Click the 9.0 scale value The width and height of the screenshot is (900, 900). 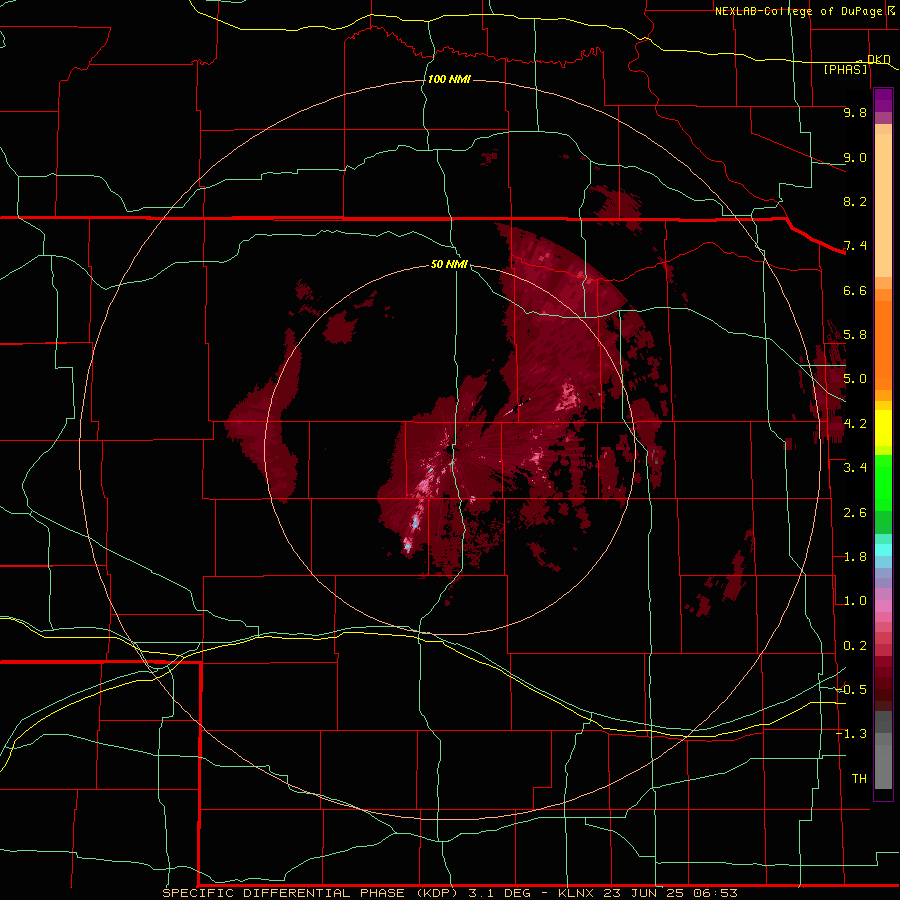coord(855,157)
